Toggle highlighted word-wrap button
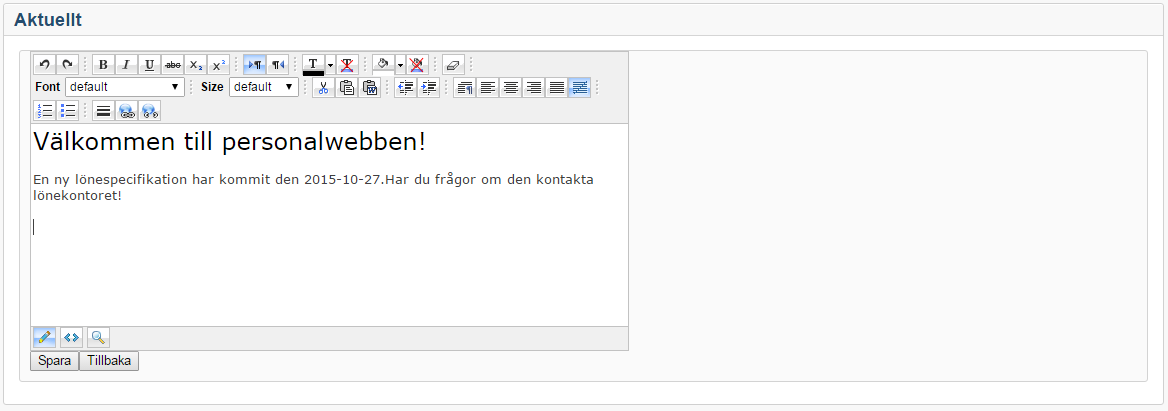This screenshot has height=411, width=1168. coord(580,87)
